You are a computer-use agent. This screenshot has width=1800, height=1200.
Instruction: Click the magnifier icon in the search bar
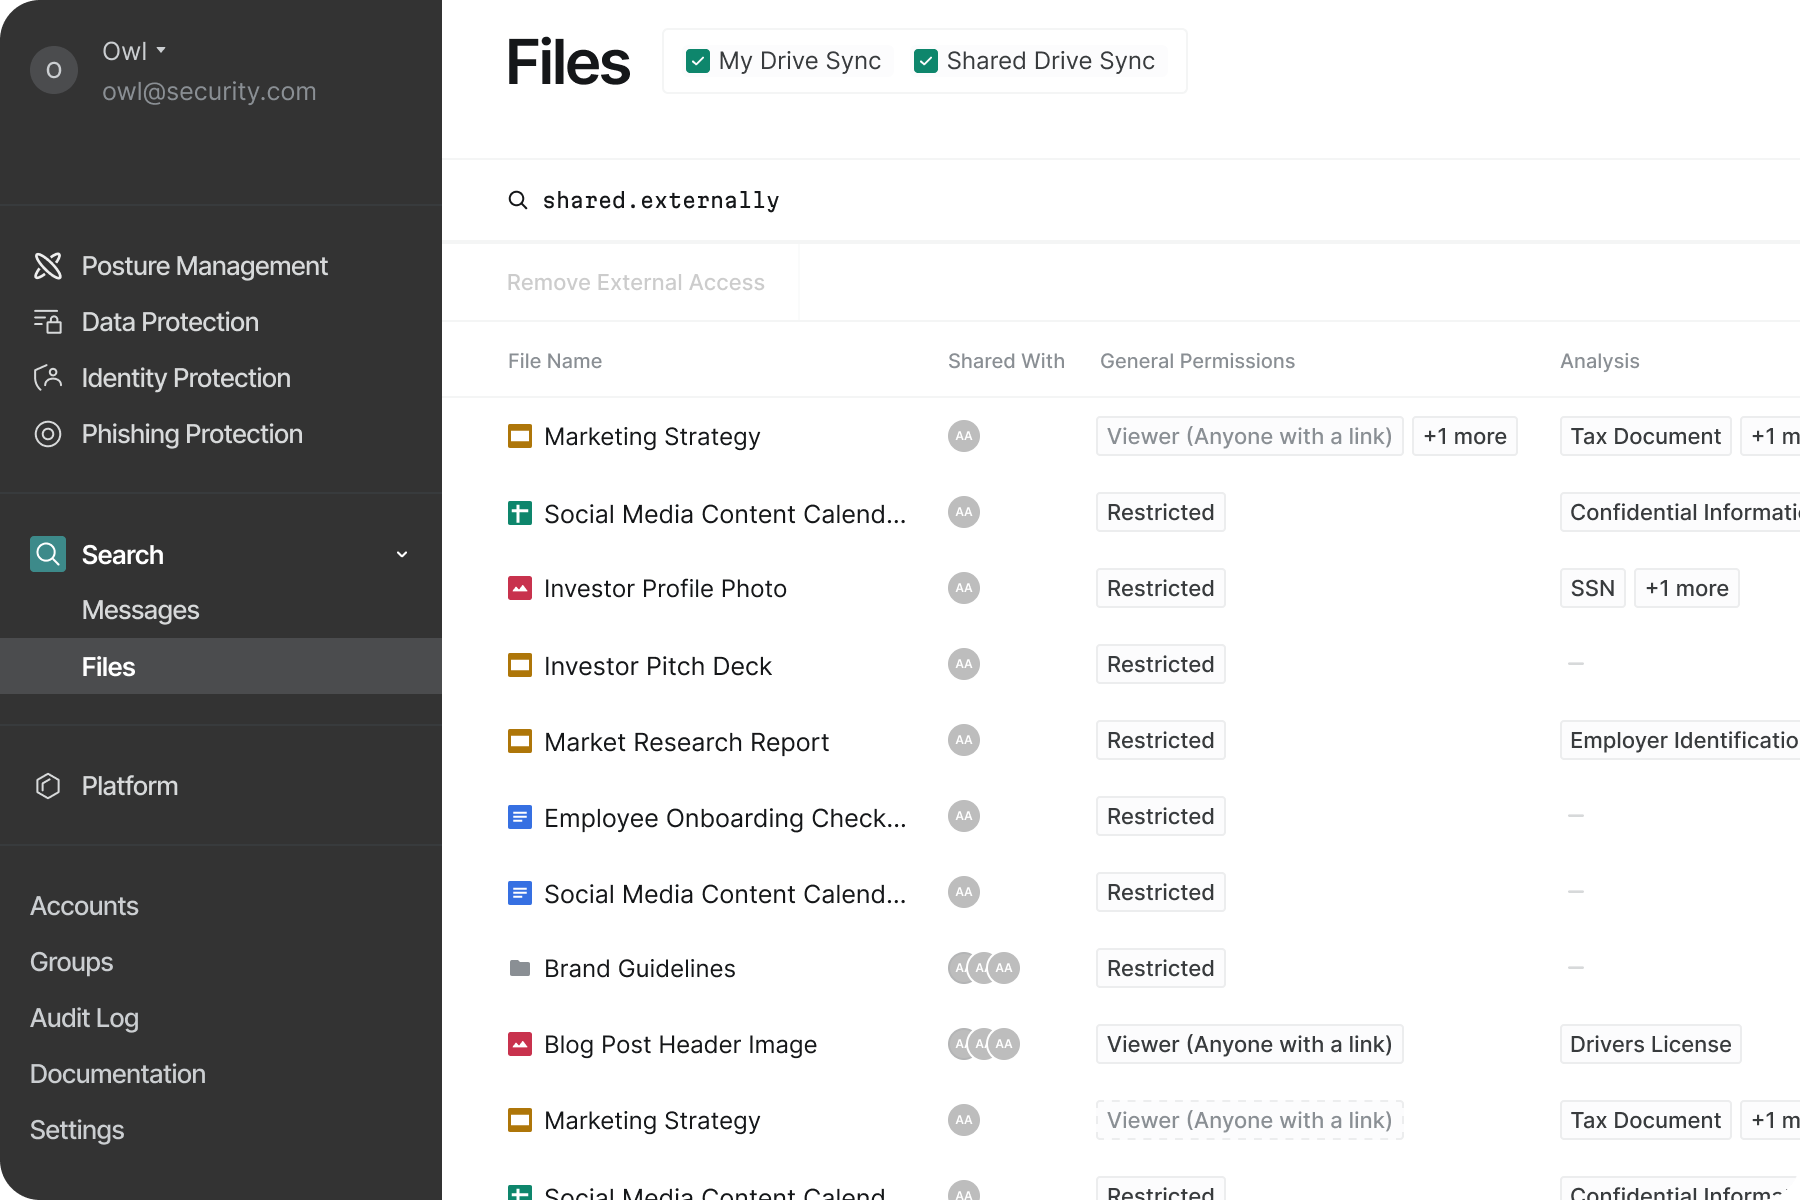coord(518,200)
